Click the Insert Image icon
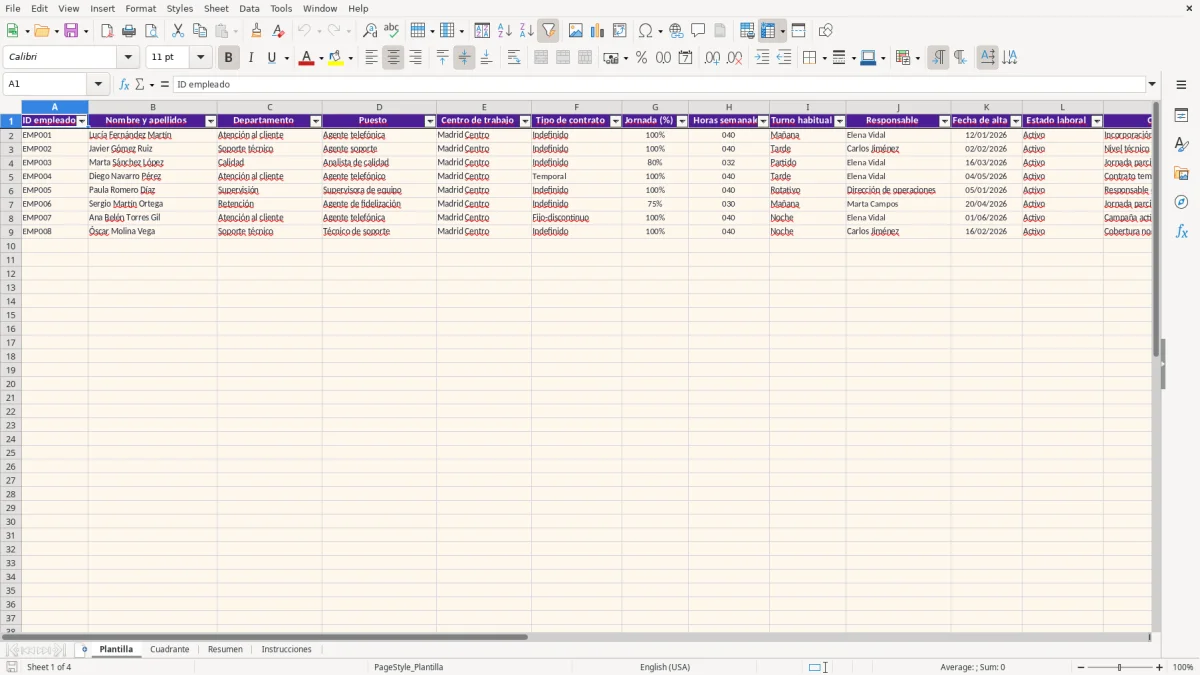The image size is (1200, 675). [x=576, y=31]
